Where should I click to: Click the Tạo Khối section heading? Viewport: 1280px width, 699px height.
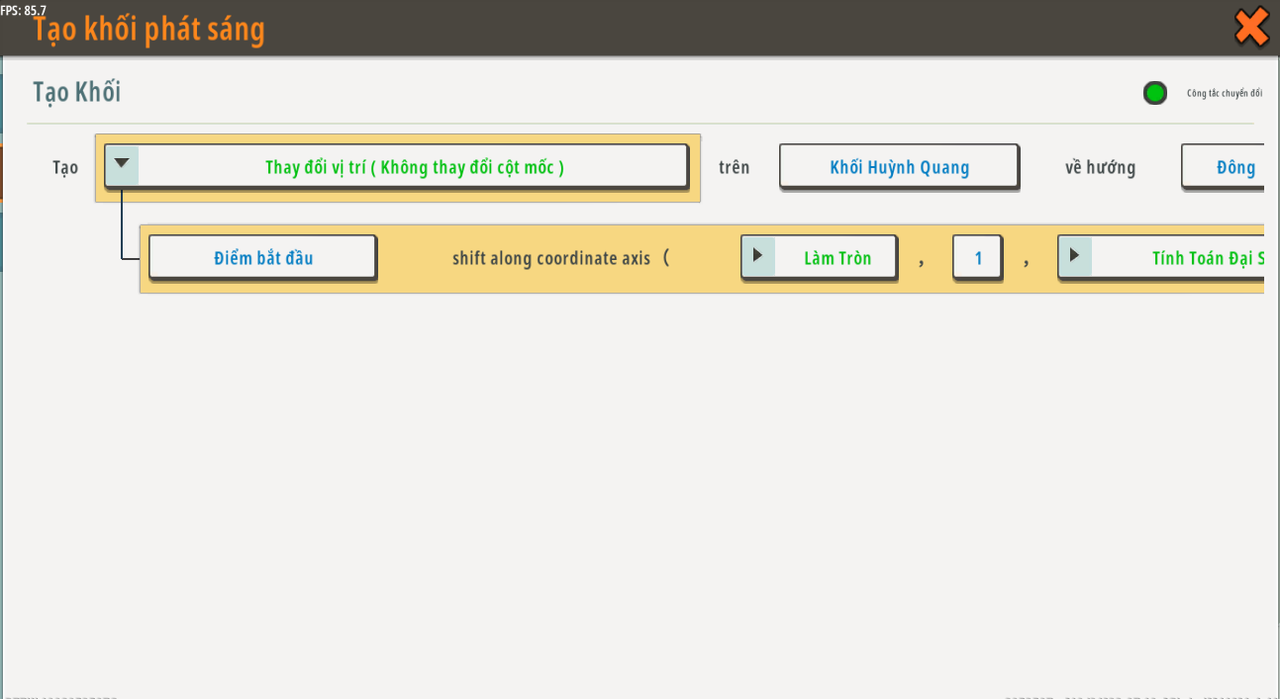[77, 92]
